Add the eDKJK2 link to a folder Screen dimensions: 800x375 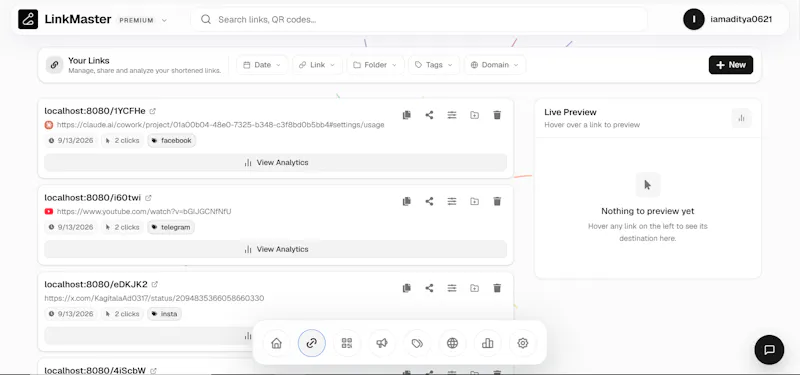pos(474,288)
